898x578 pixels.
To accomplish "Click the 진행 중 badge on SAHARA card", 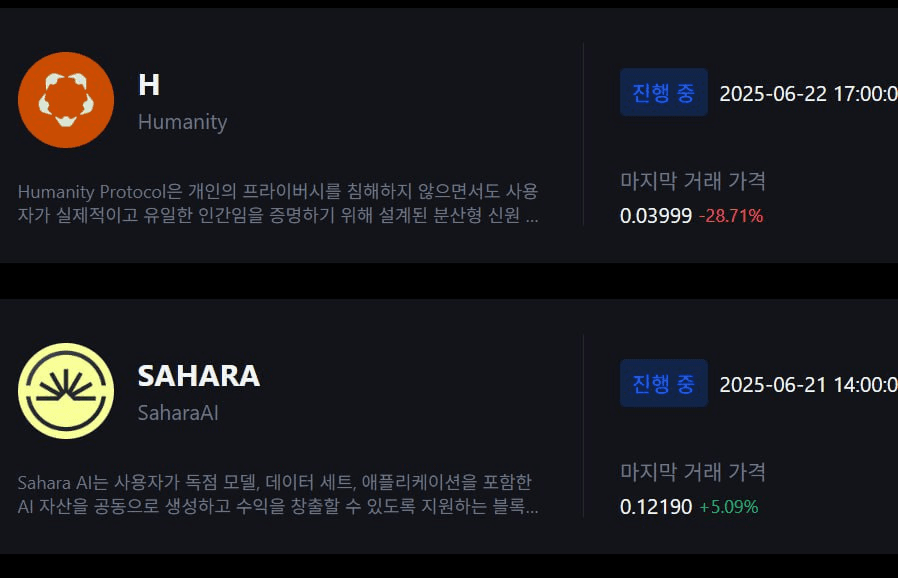I will (664, 383).
